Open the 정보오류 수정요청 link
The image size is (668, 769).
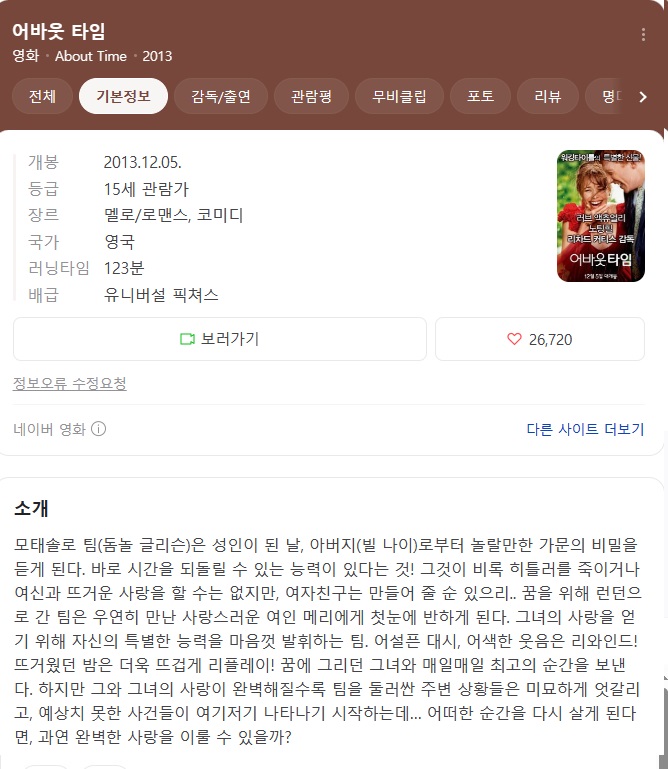coord(70,384)
